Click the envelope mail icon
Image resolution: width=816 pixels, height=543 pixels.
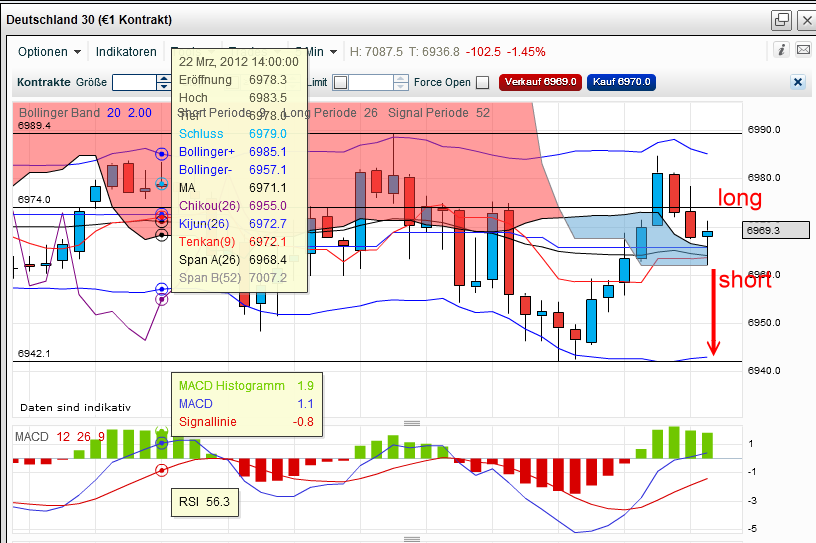(804, 50)
